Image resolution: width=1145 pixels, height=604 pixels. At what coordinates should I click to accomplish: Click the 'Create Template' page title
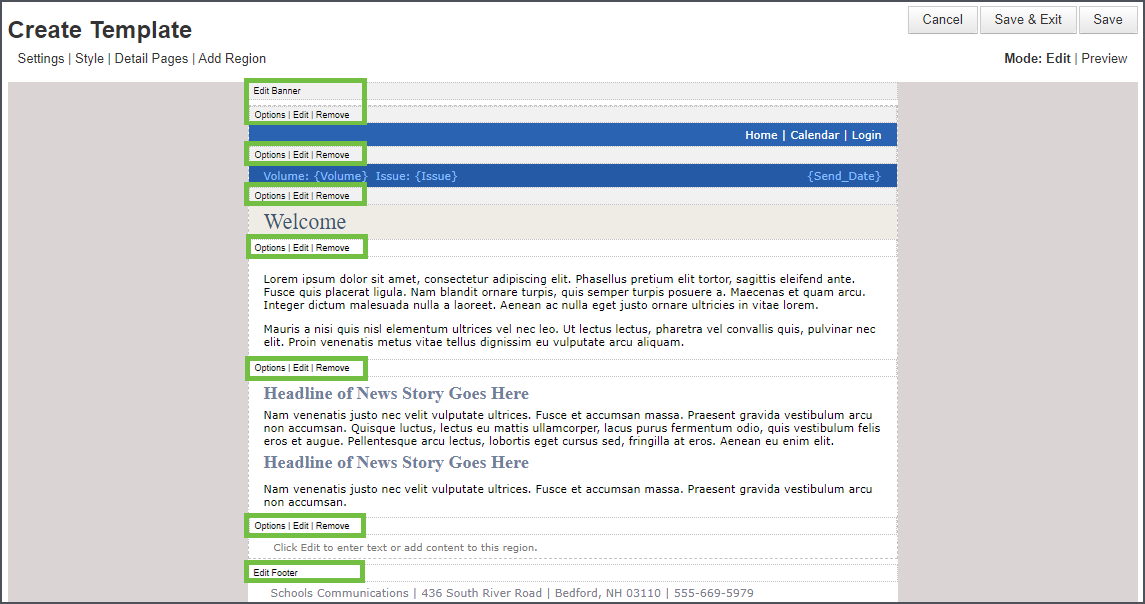click(x=100, y=30)
